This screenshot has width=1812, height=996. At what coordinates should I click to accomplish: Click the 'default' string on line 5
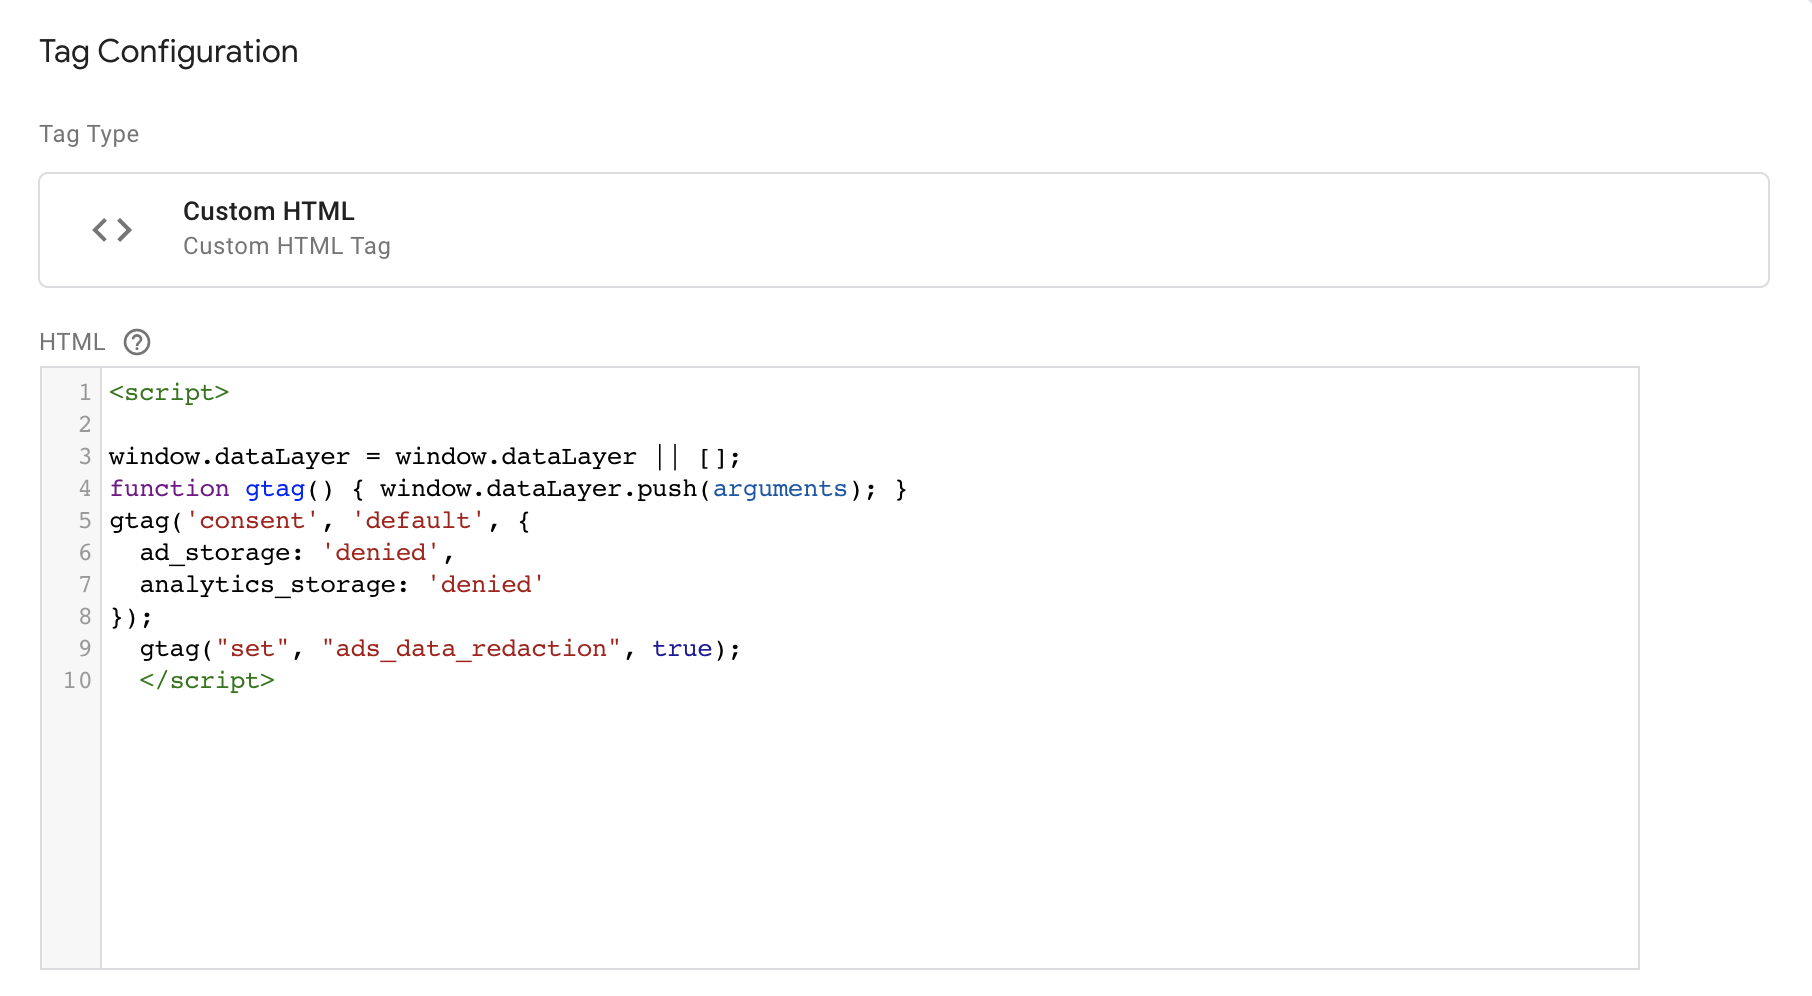click(x=418, y=521)
